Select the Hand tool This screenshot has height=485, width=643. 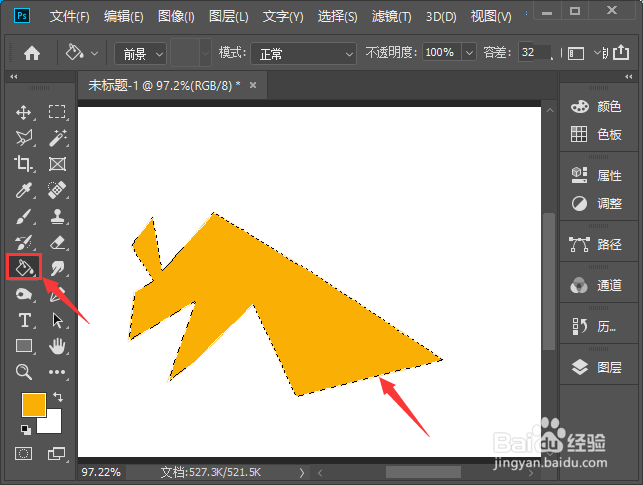(x=57, y=346)
